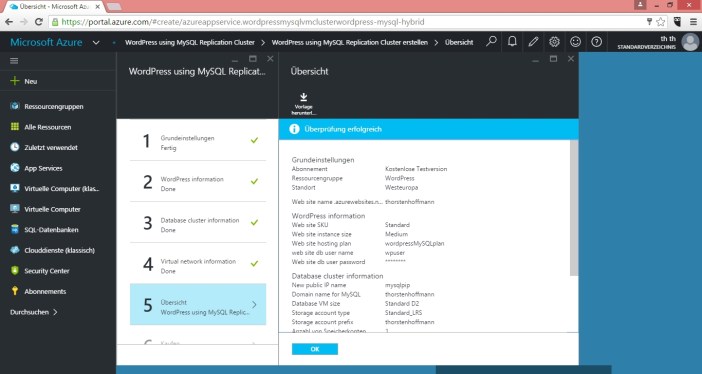Select step 2 WordPress information

tap(198, 181)
